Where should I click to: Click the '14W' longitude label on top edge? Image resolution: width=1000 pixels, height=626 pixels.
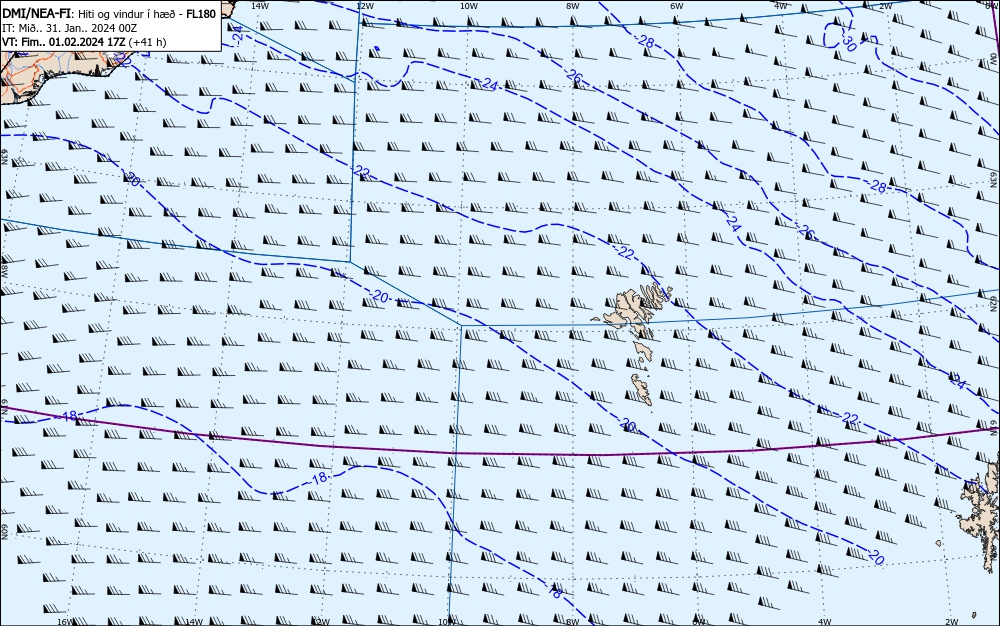pyautogui.click(x=260, y=5)
